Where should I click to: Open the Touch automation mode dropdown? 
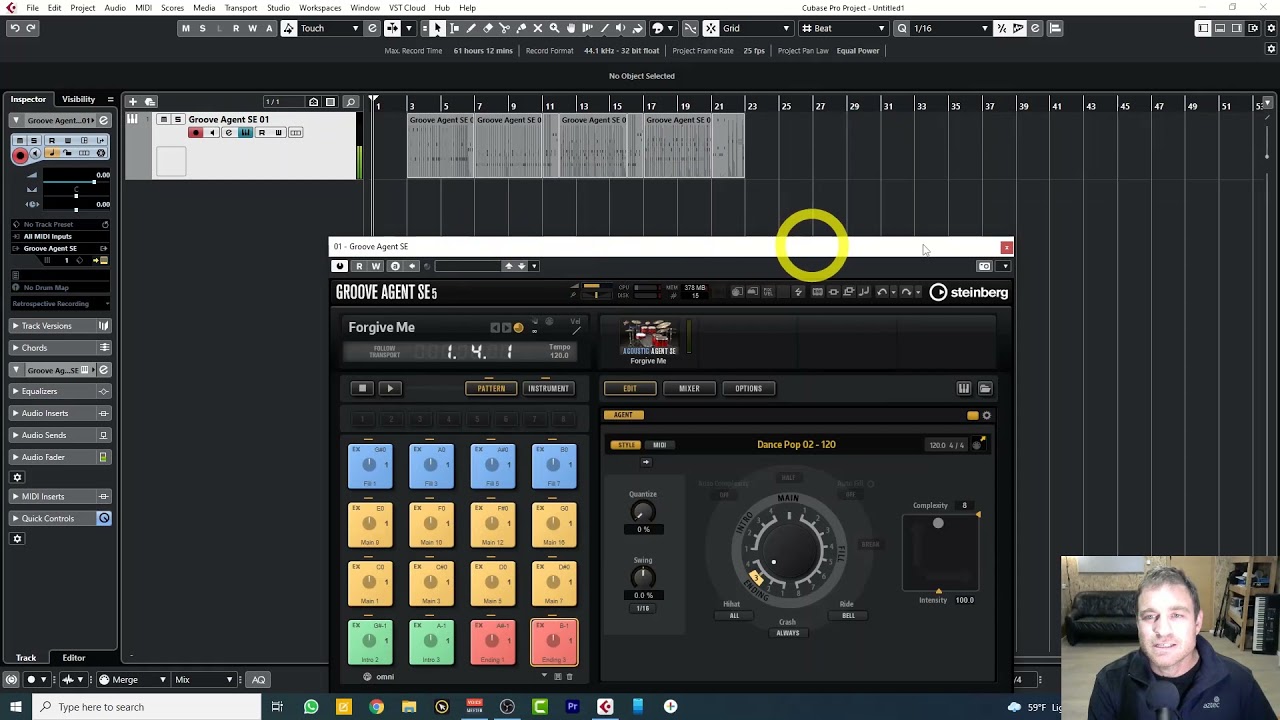pyautogui.click(x=330, y=28)
